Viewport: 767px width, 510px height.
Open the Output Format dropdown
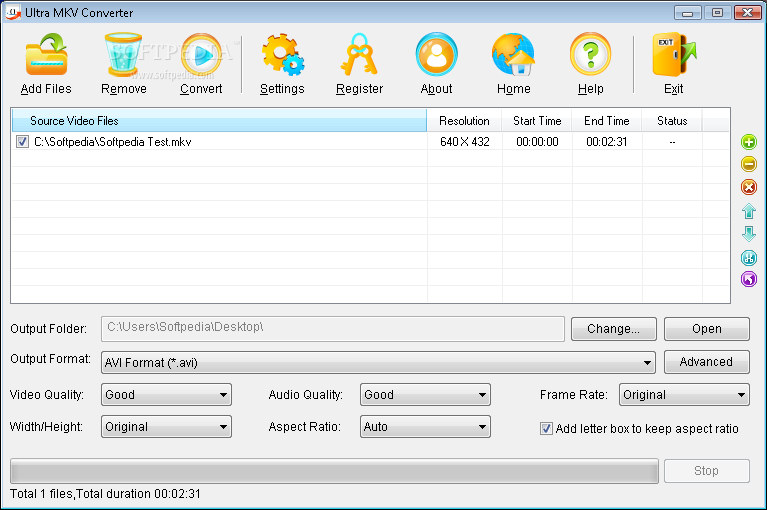(378, 362)
